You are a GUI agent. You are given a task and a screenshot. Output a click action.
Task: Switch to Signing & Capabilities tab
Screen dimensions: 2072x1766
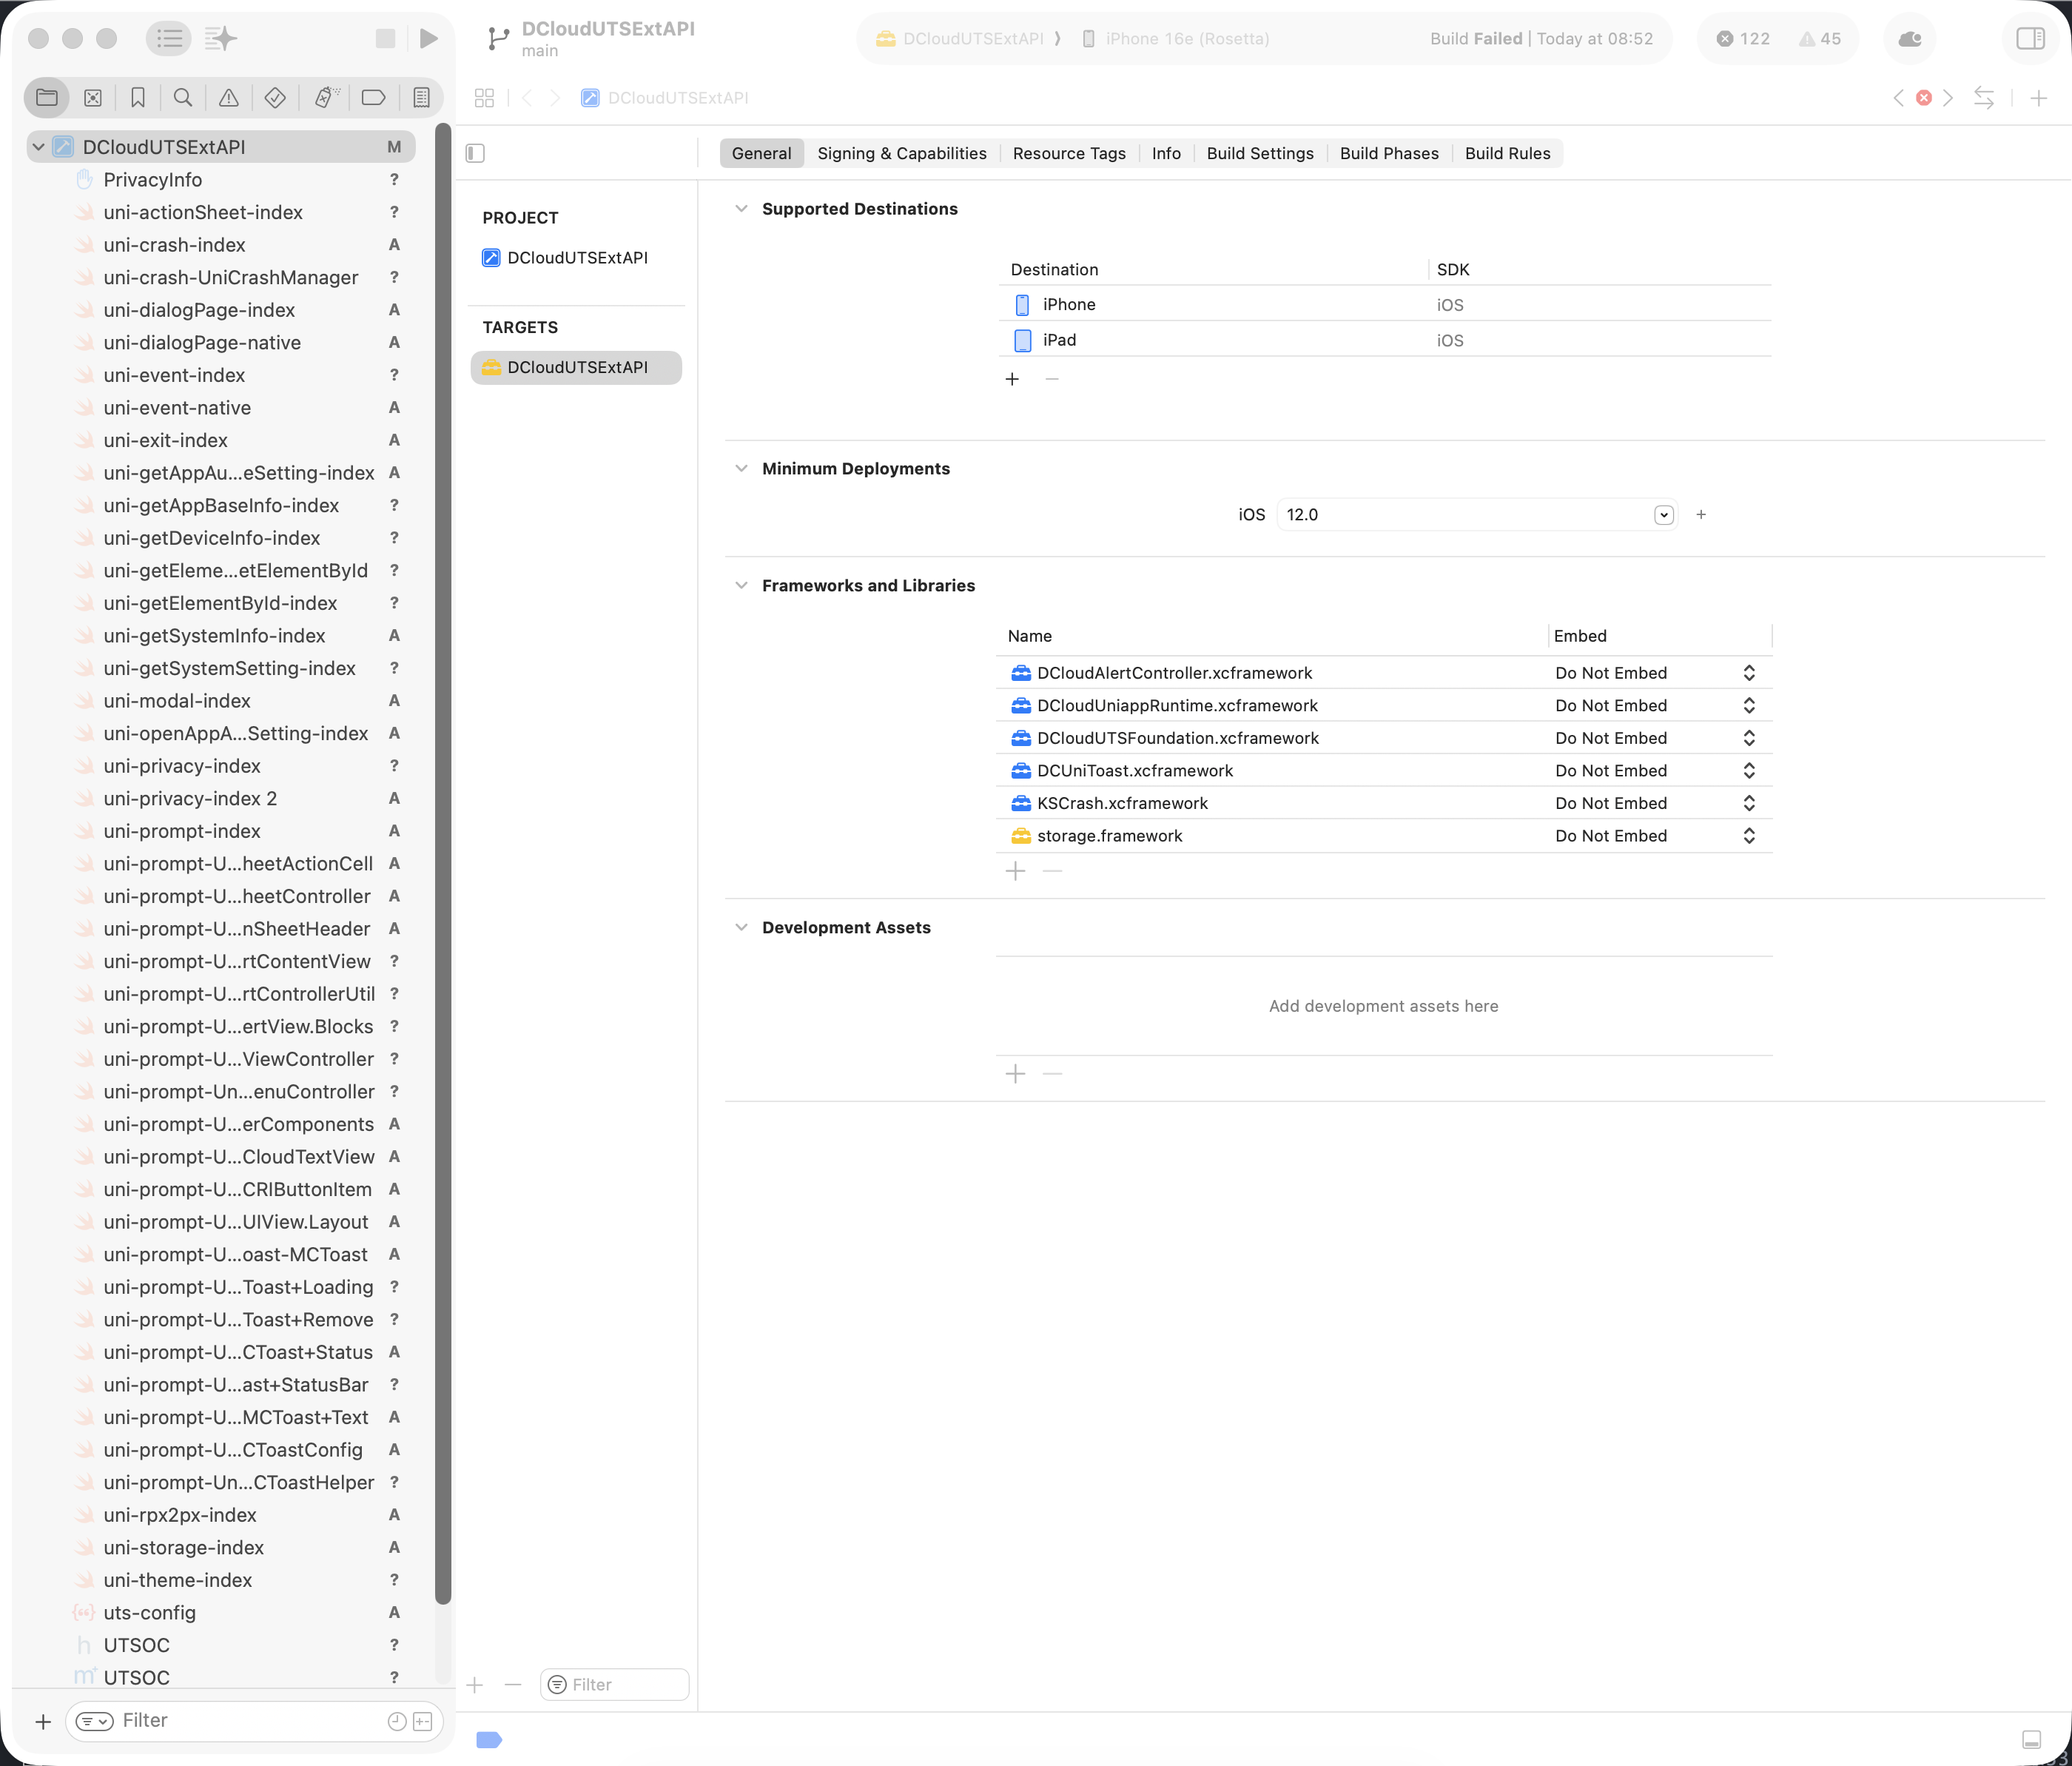tap(901, 153)
